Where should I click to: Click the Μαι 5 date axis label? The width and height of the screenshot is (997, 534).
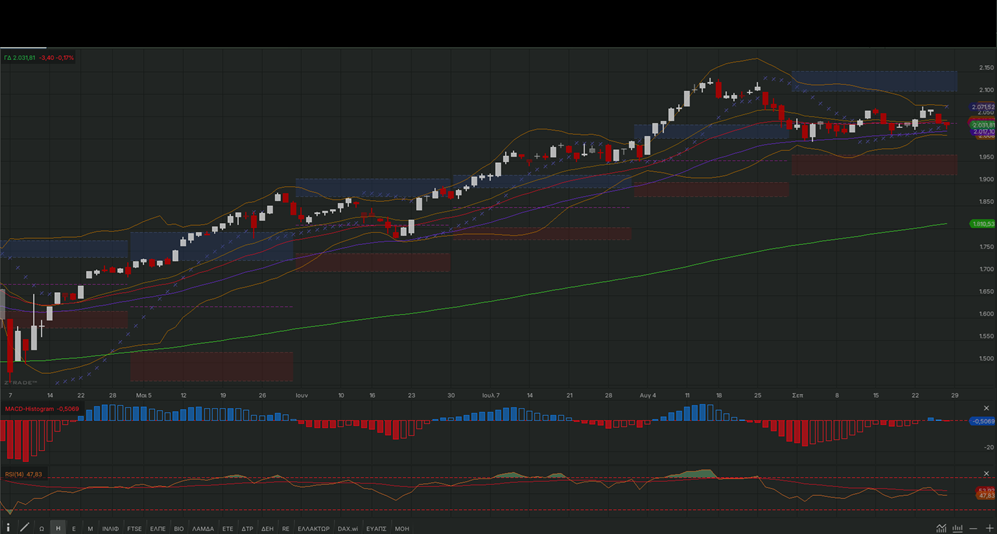pyautogui.click(x=144, y=395)
